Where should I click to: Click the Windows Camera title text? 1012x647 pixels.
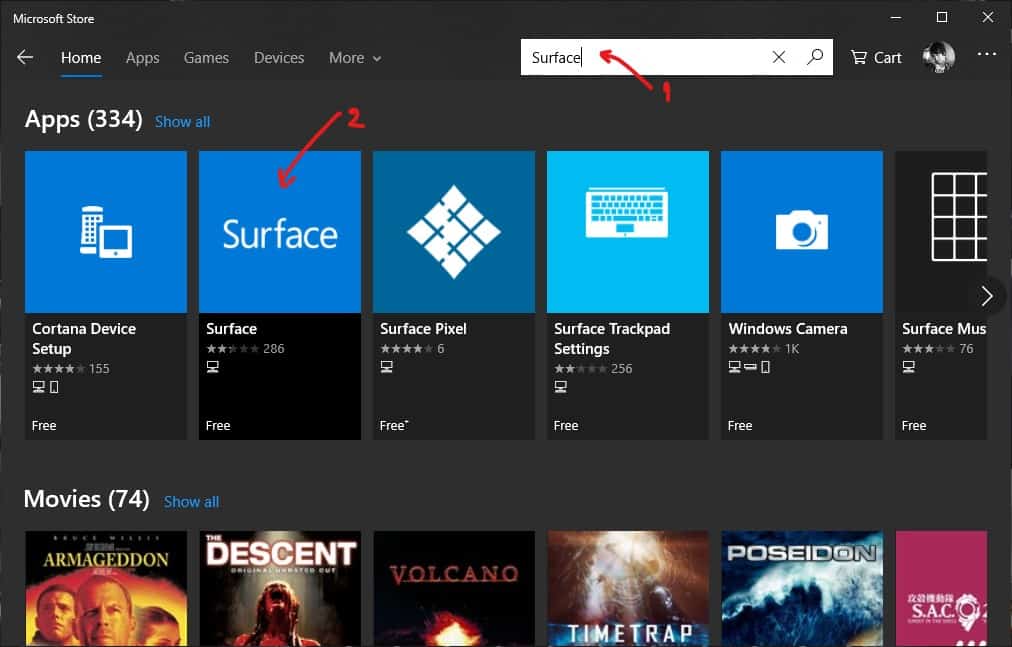787,329
